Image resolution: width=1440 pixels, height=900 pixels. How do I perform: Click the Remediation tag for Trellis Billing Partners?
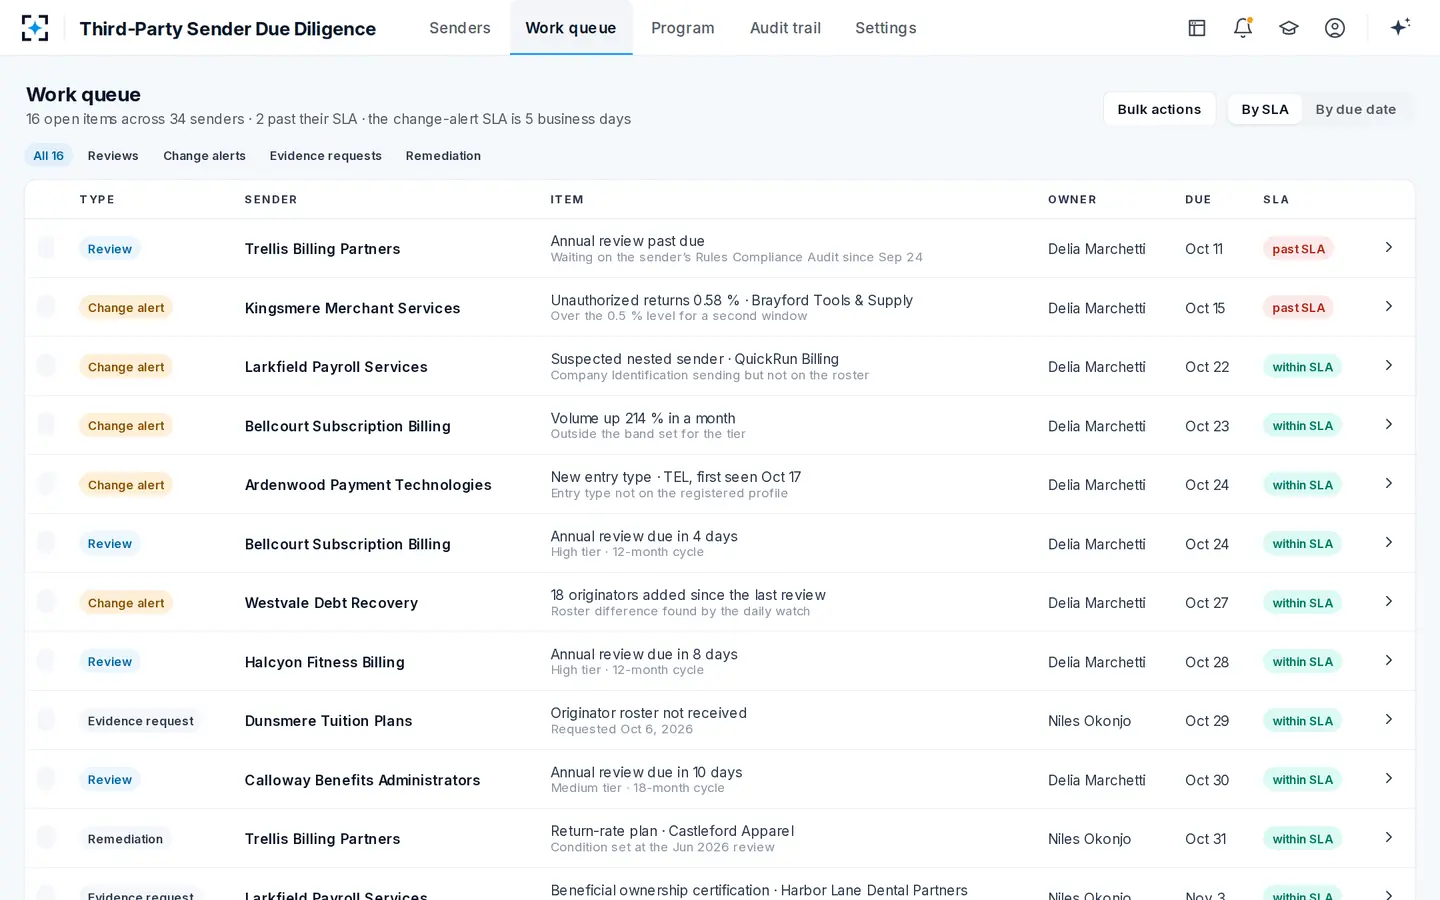click(125, 839)
